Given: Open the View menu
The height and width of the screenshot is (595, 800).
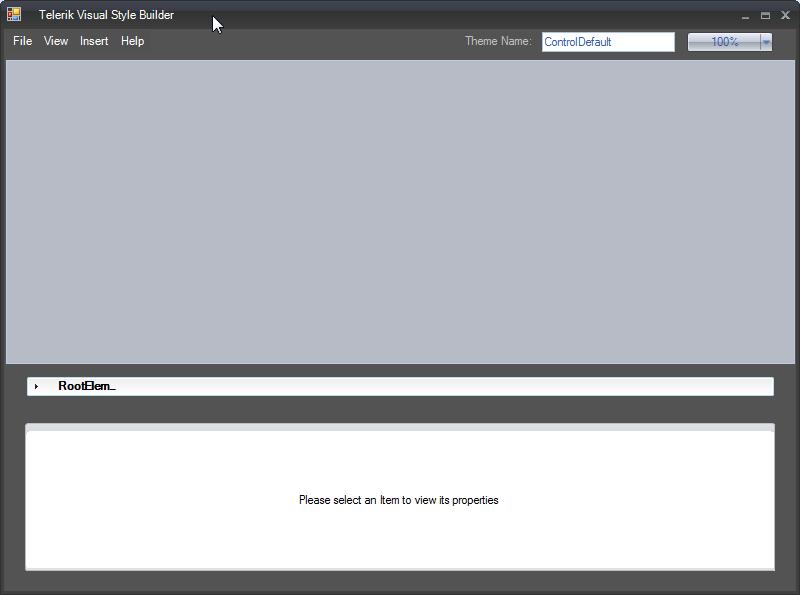Looking at the screenshot, I should click(x=56, y=41).
